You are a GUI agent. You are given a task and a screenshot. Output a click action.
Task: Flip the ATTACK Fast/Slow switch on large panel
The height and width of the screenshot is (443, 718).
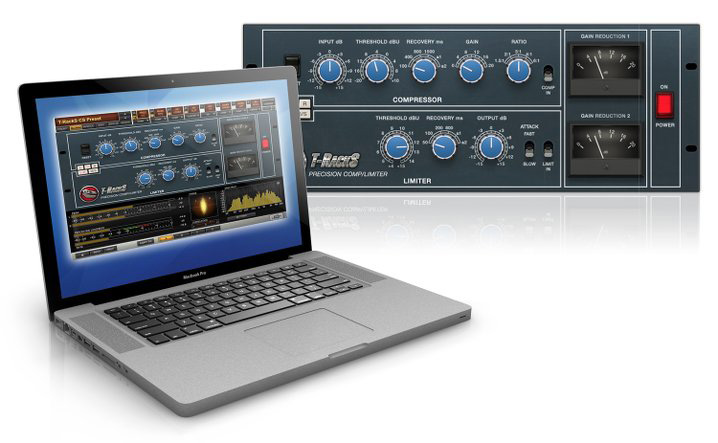[529, 149]
